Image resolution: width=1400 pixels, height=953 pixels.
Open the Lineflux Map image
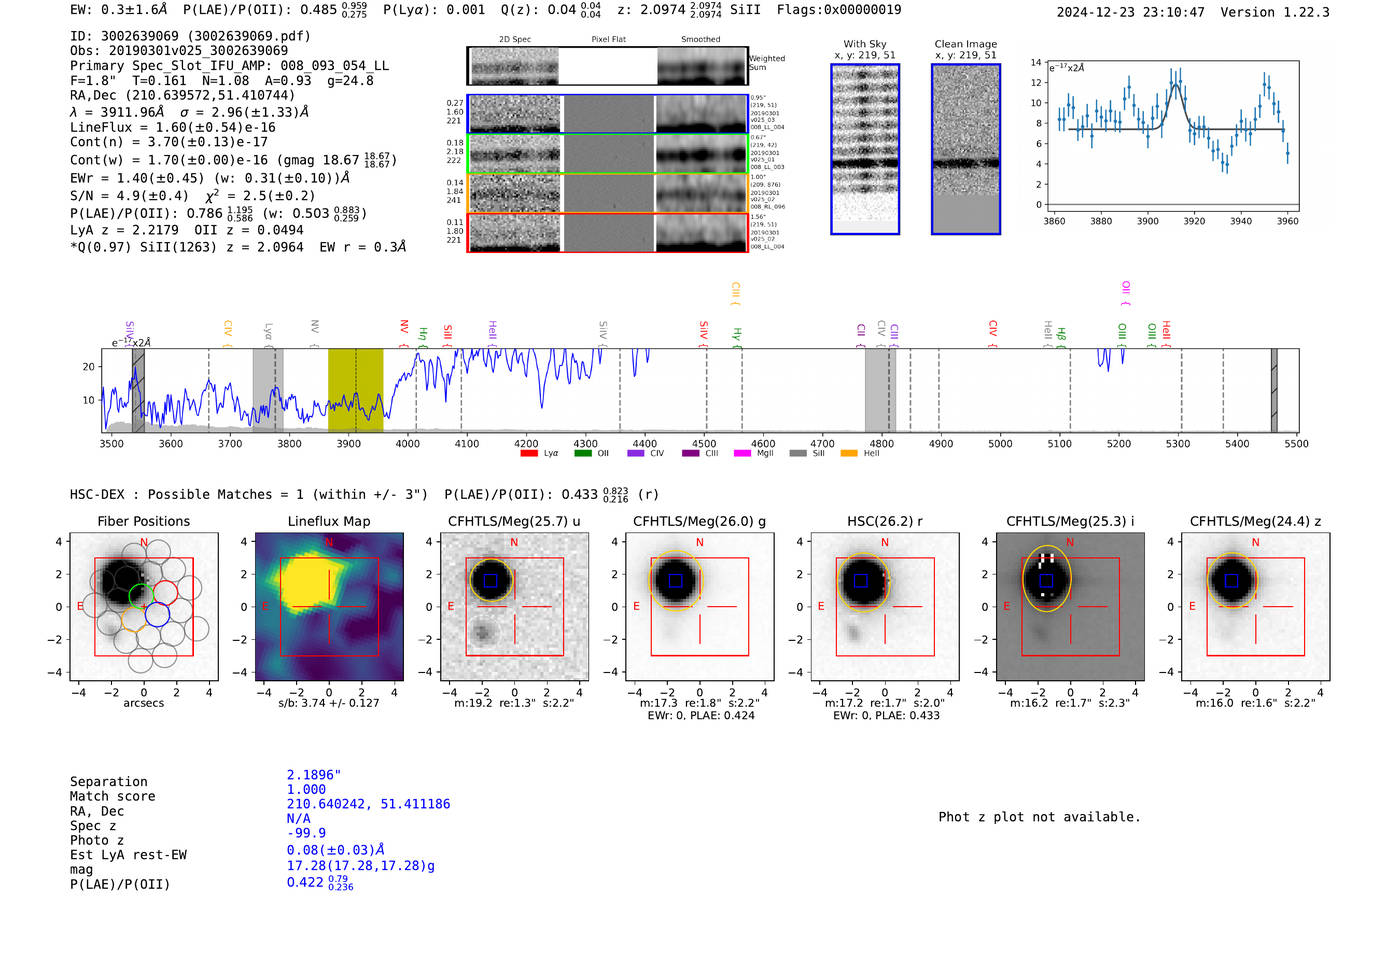329,607
